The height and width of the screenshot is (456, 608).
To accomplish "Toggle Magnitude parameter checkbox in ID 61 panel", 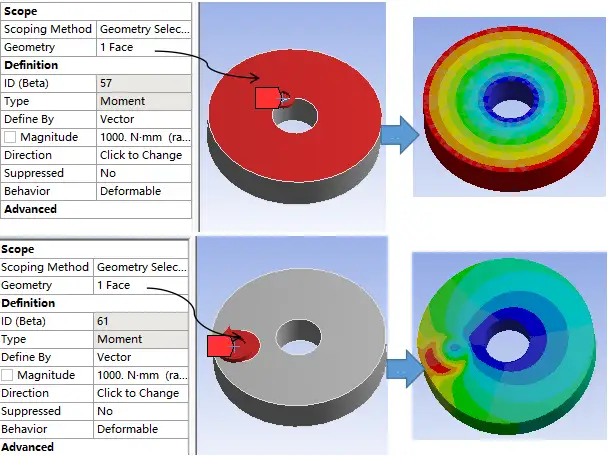I will pos(7,375).
